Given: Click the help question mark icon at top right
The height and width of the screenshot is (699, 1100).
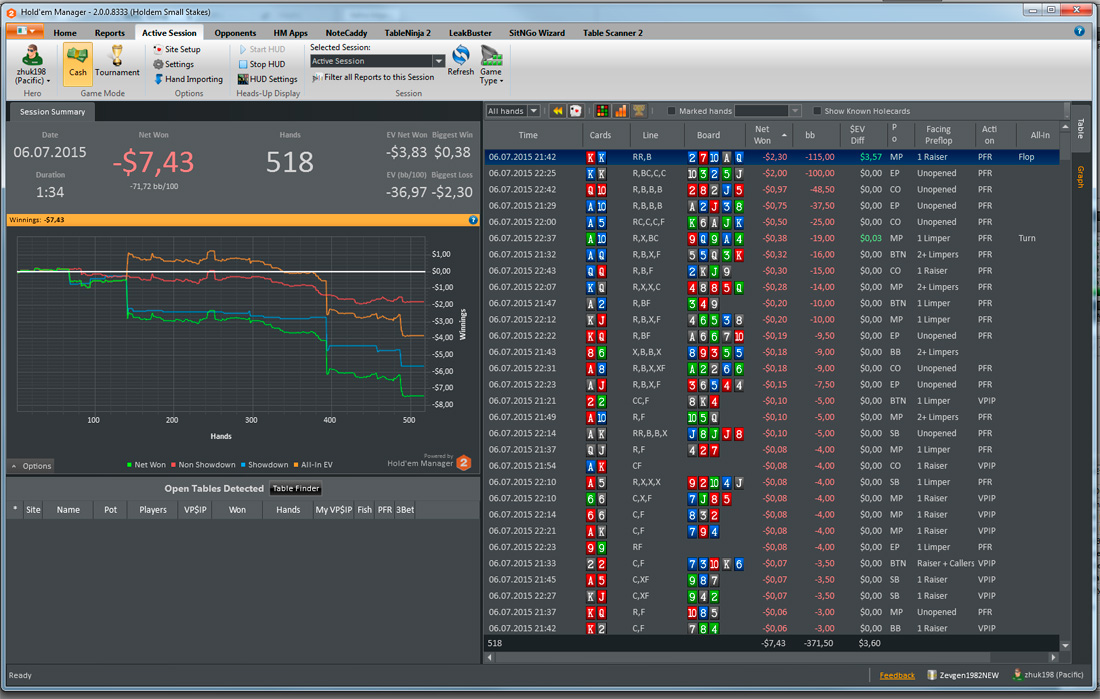Looking at the screenshot, I should pyautogui.click(x=1079, y=31).
